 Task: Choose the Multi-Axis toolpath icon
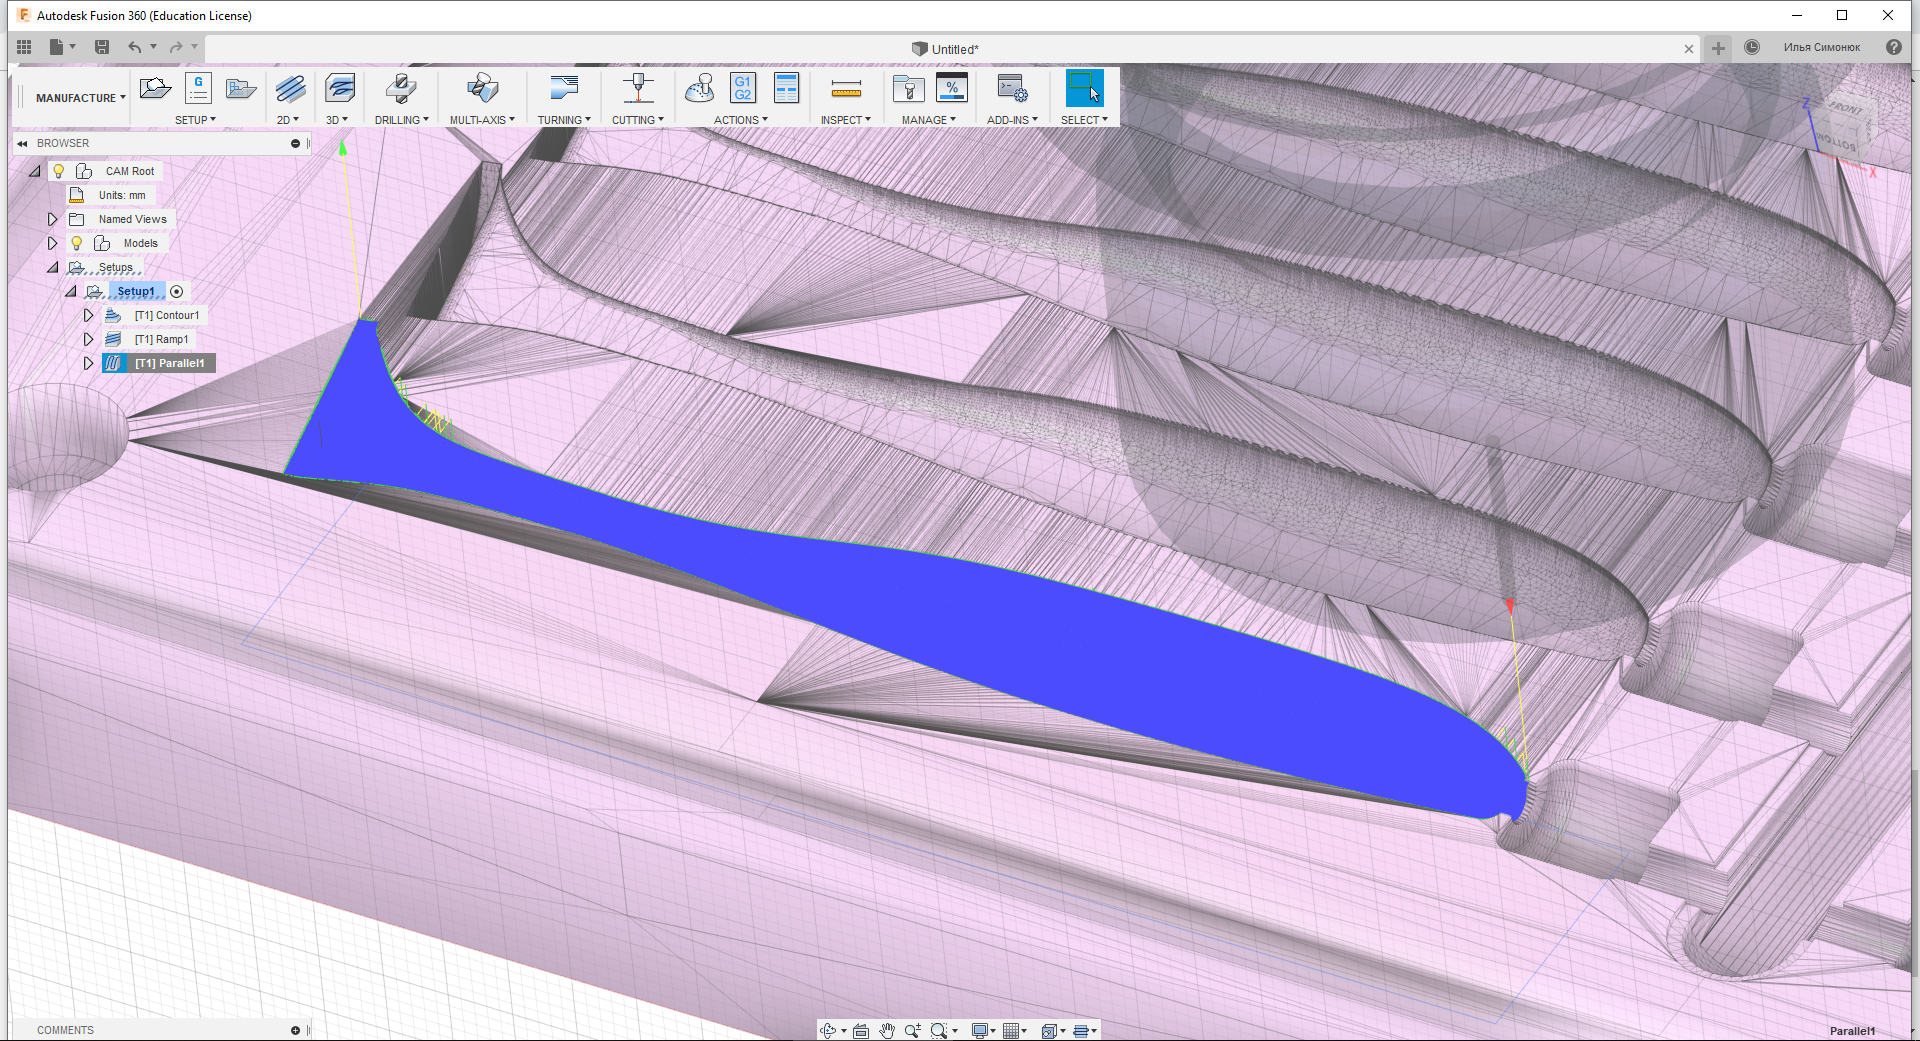(x=482, y=88)
